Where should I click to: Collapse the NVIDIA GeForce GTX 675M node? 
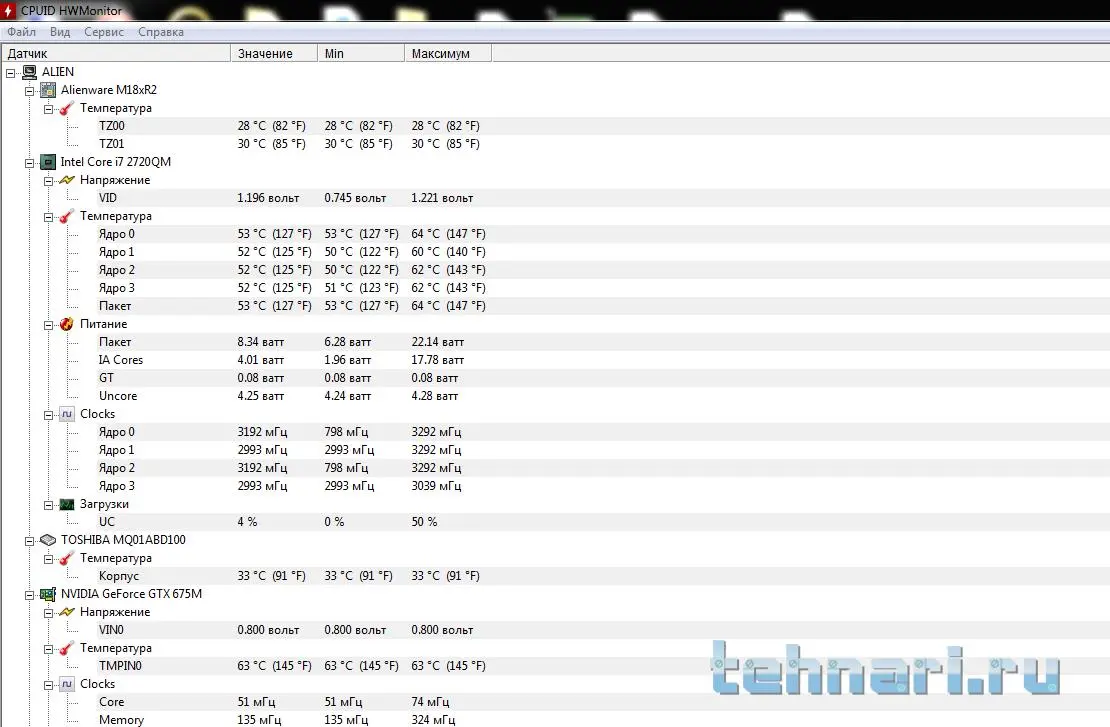[x=30, y=595]
